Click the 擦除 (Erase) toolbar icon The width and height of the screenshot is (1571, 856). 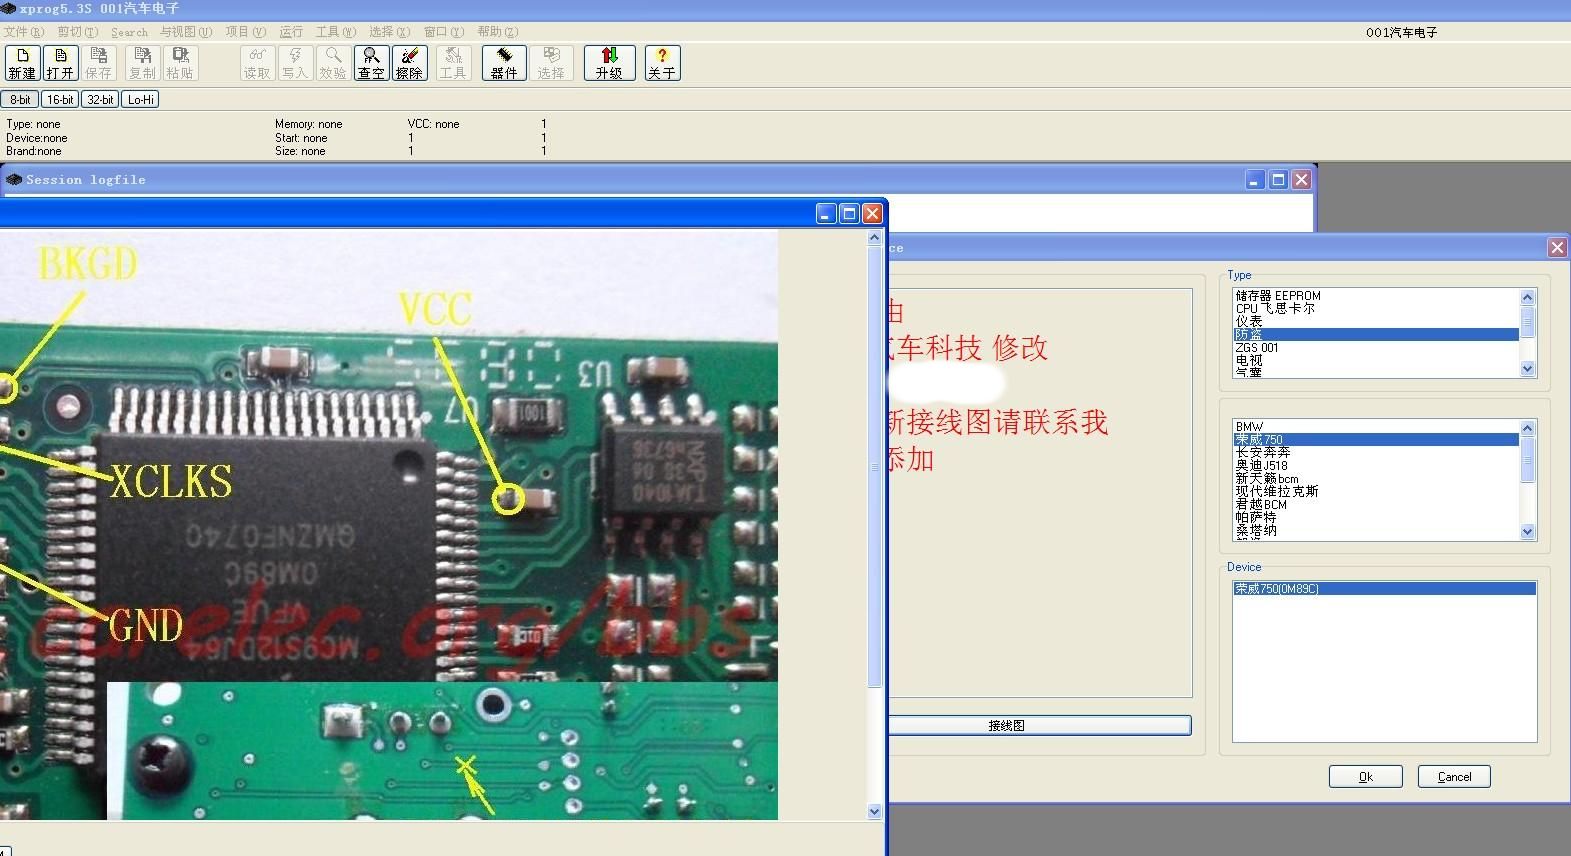[409, 63]
